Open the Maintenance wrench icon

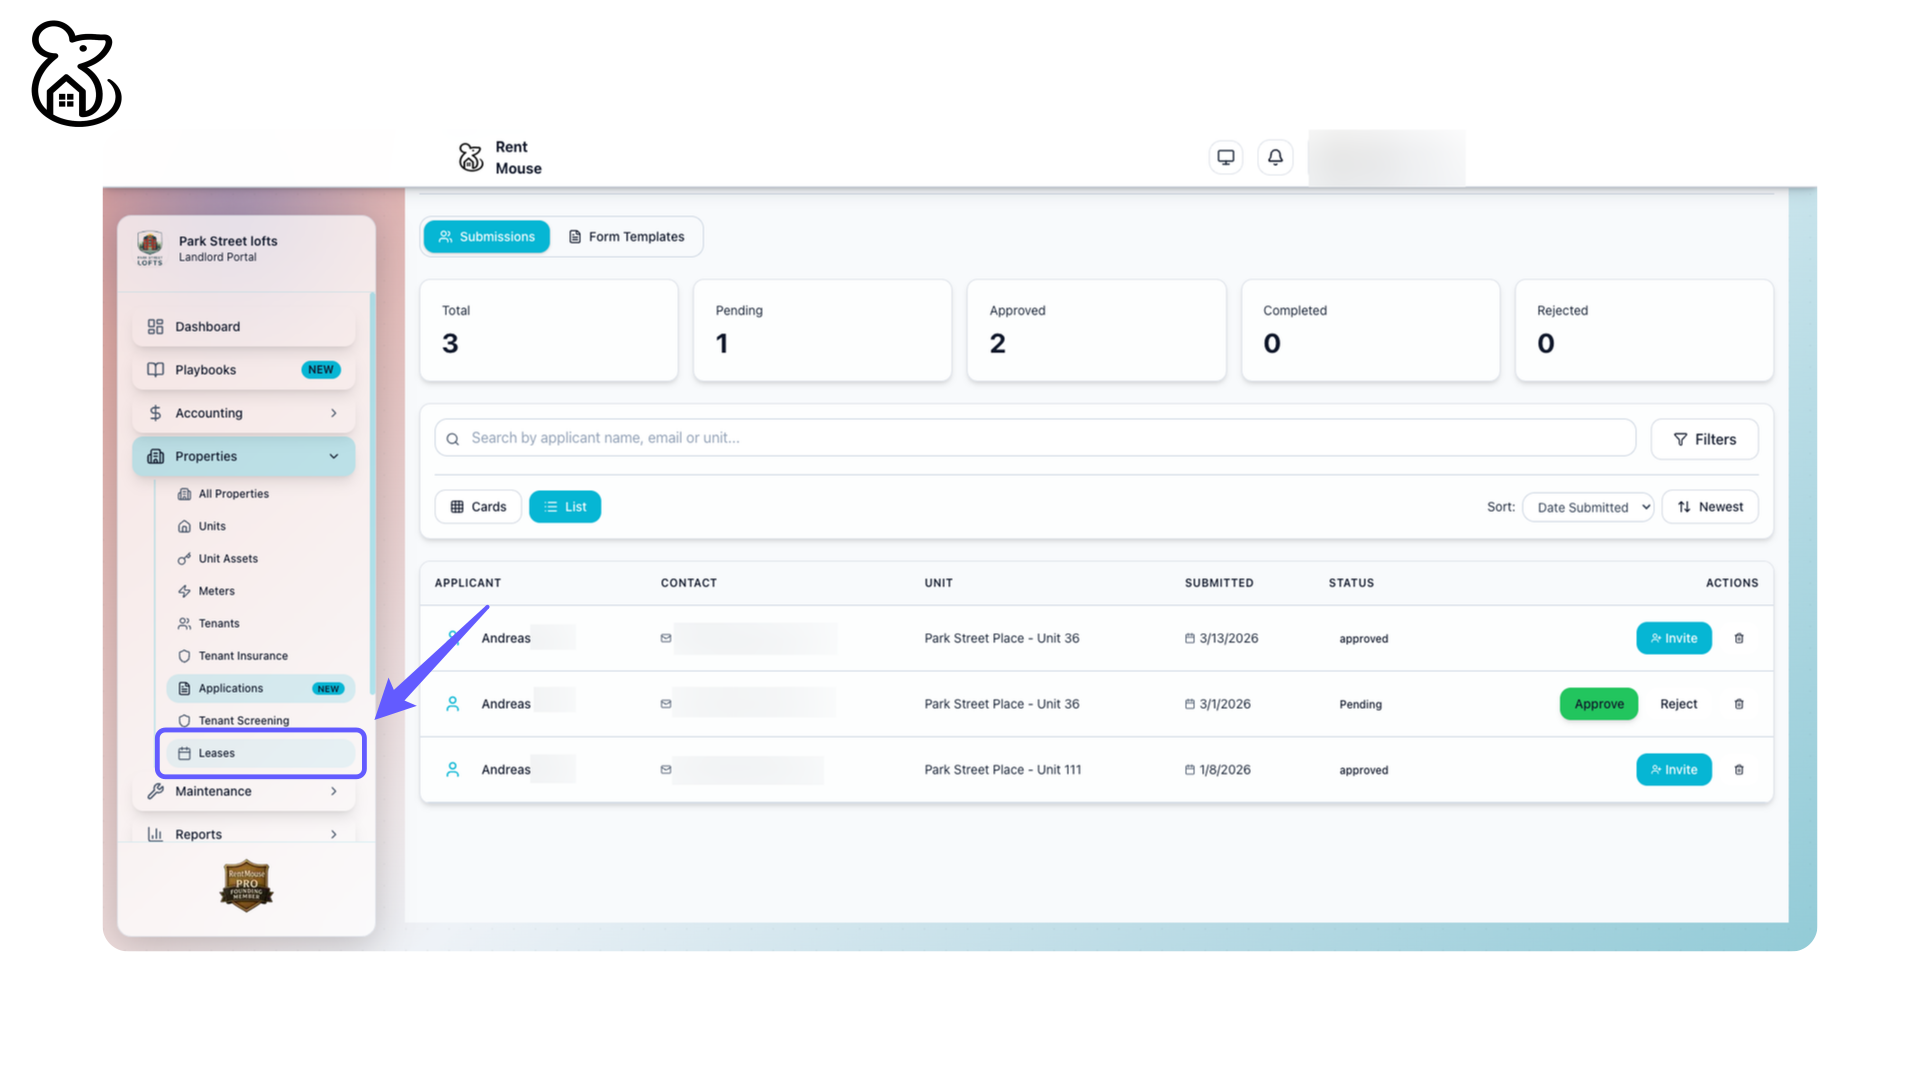[156, 791]
